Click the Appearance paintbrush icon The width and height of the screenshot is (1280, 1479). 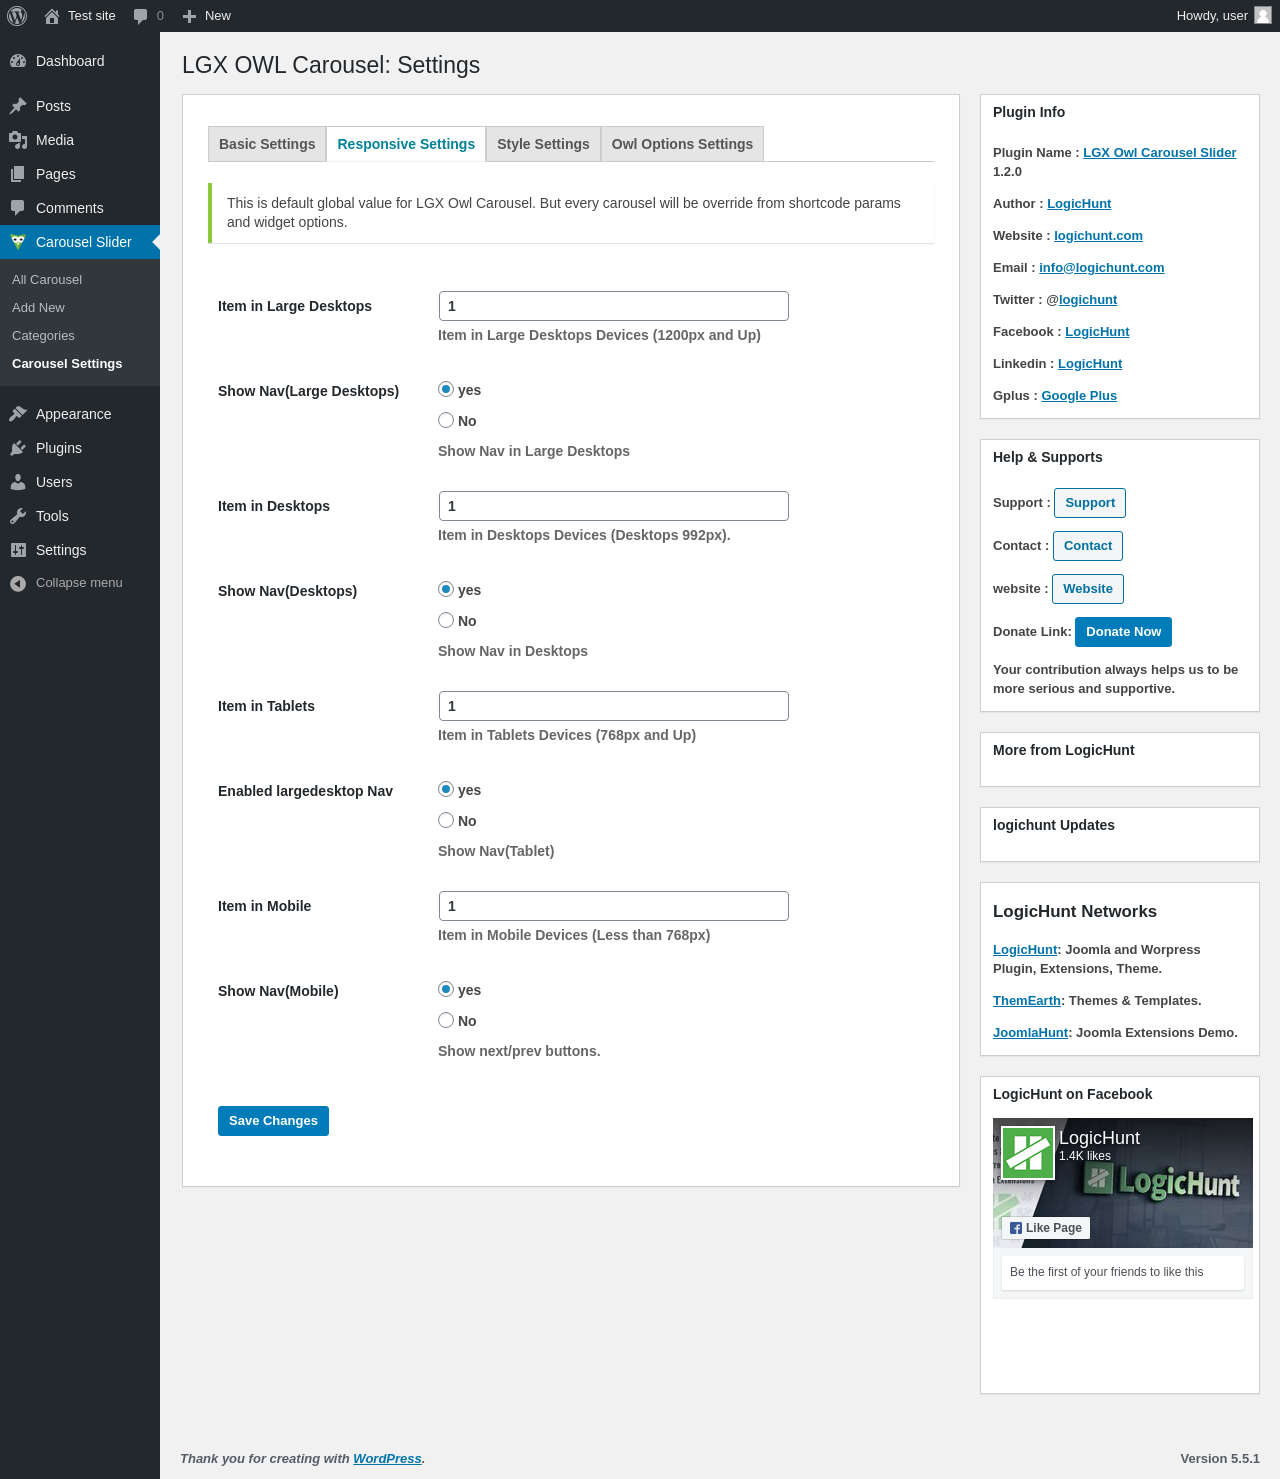(18, 414)
